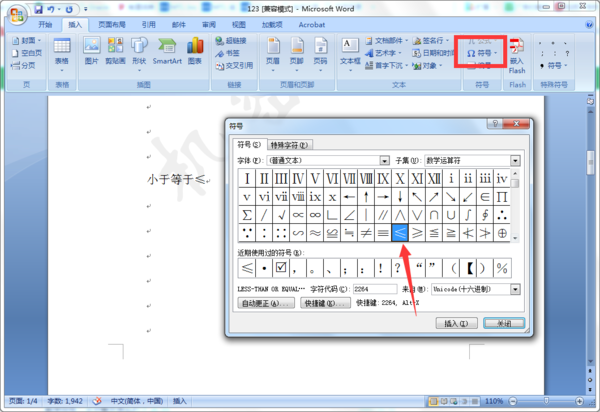Switch to the 引用 ribbon tab

148,24
